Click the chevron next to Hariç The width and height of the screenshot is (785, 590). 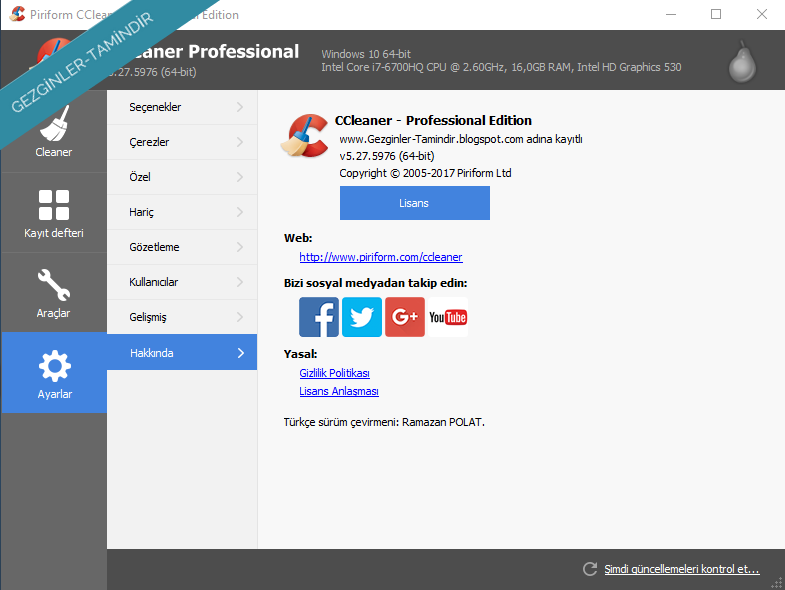coord(240,212)
